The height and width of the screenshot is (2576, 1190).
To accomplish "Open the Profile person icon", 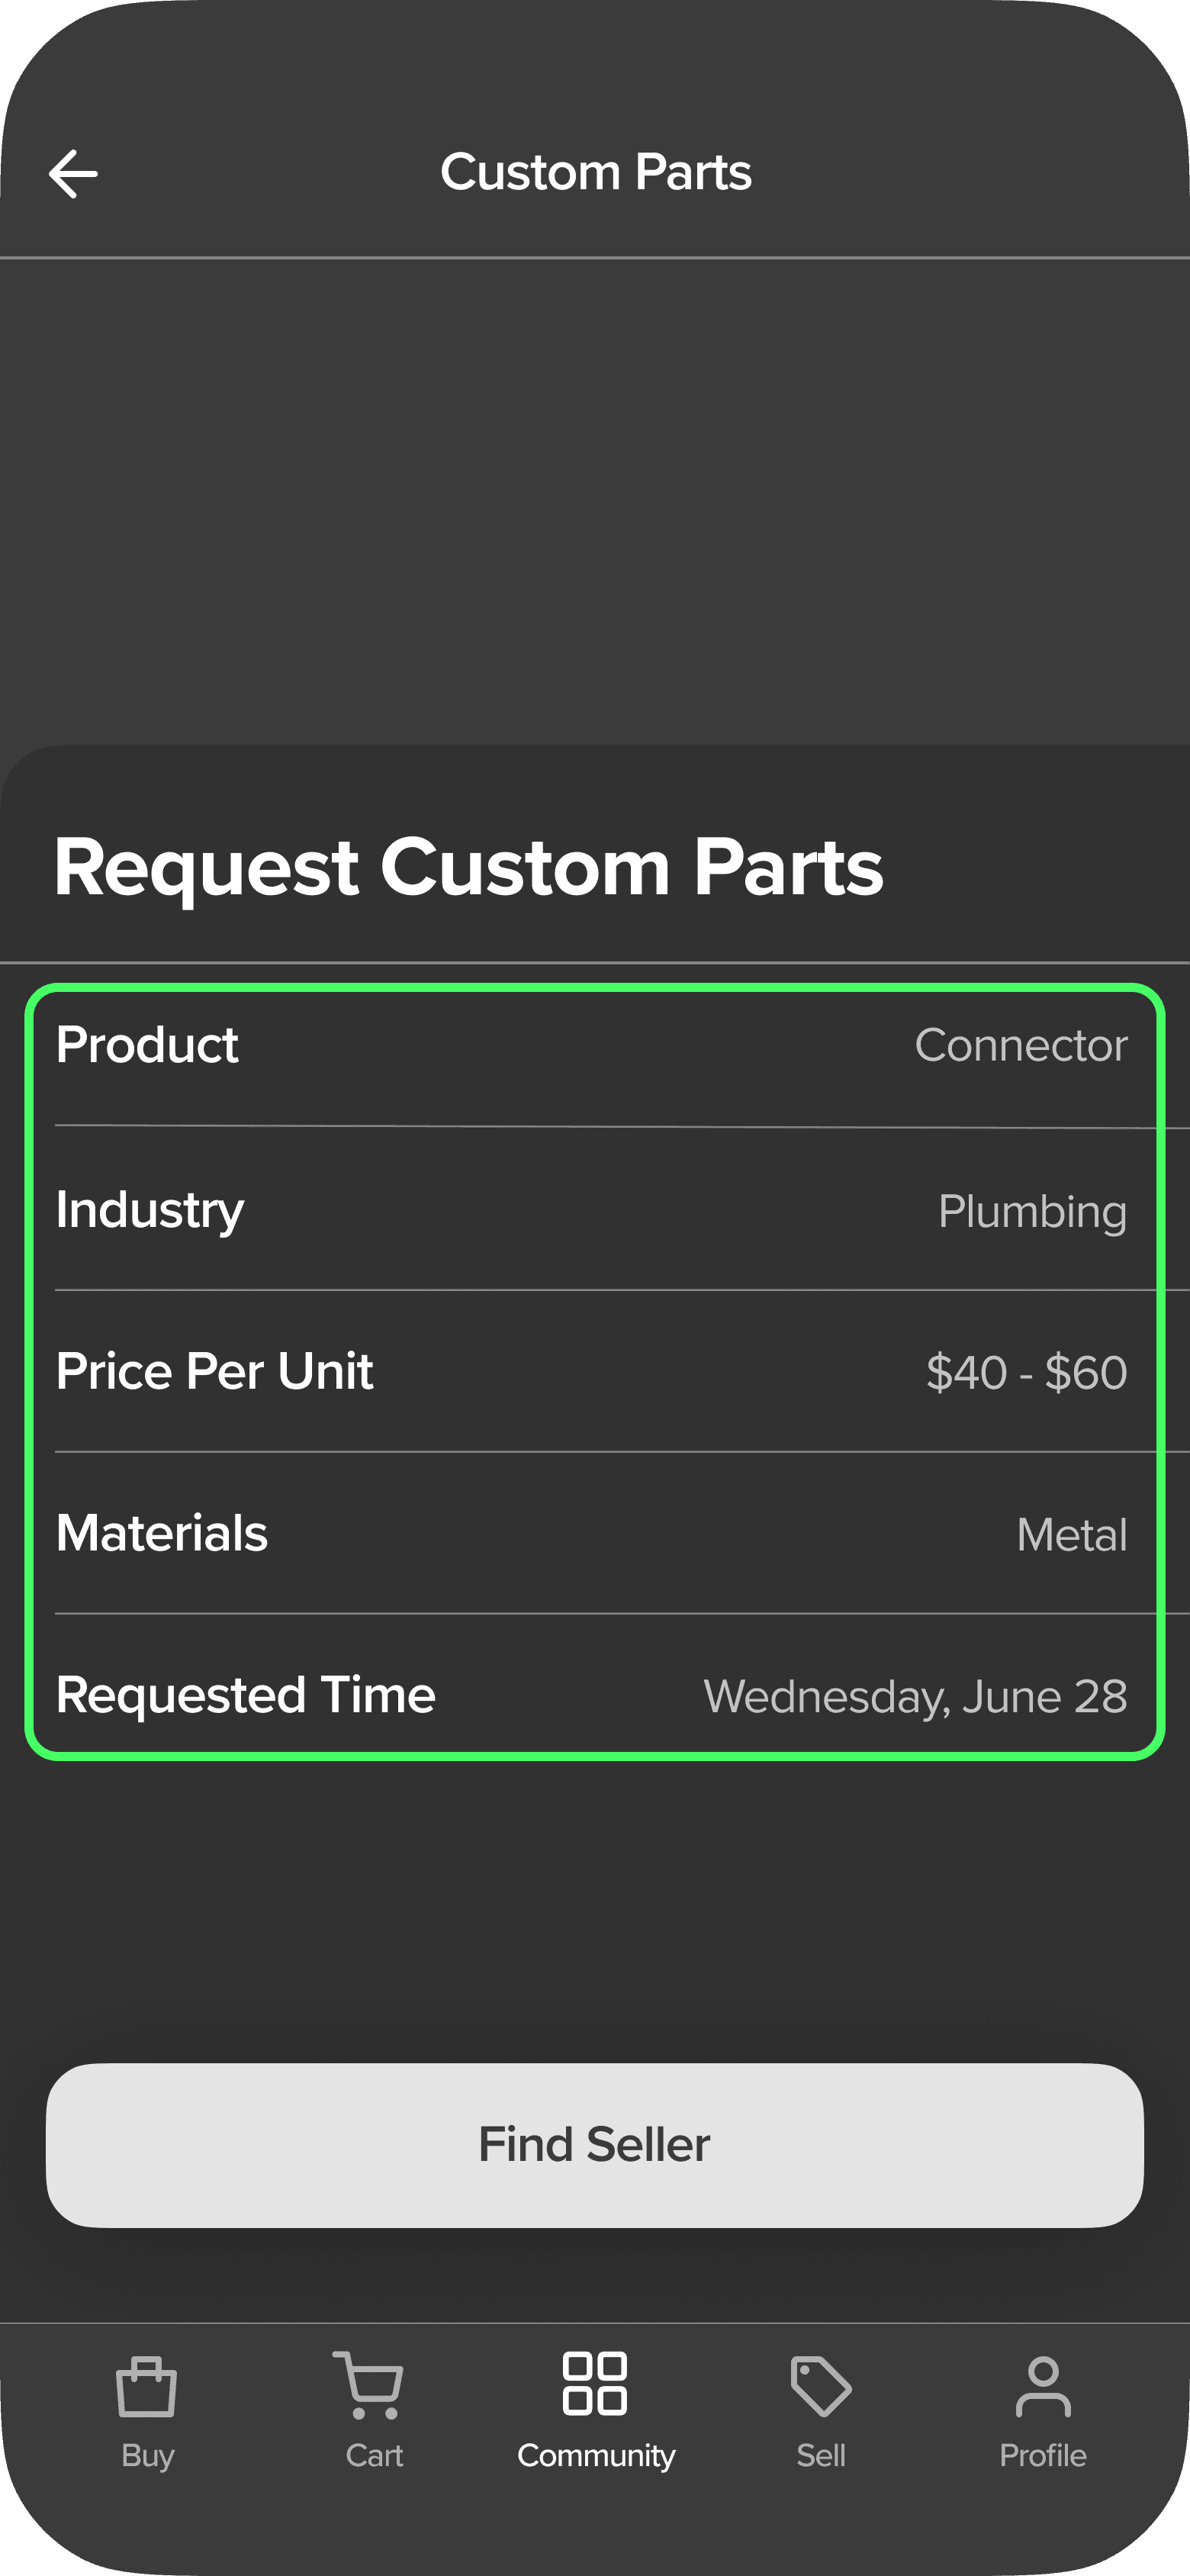I will pos(1043,2387).
